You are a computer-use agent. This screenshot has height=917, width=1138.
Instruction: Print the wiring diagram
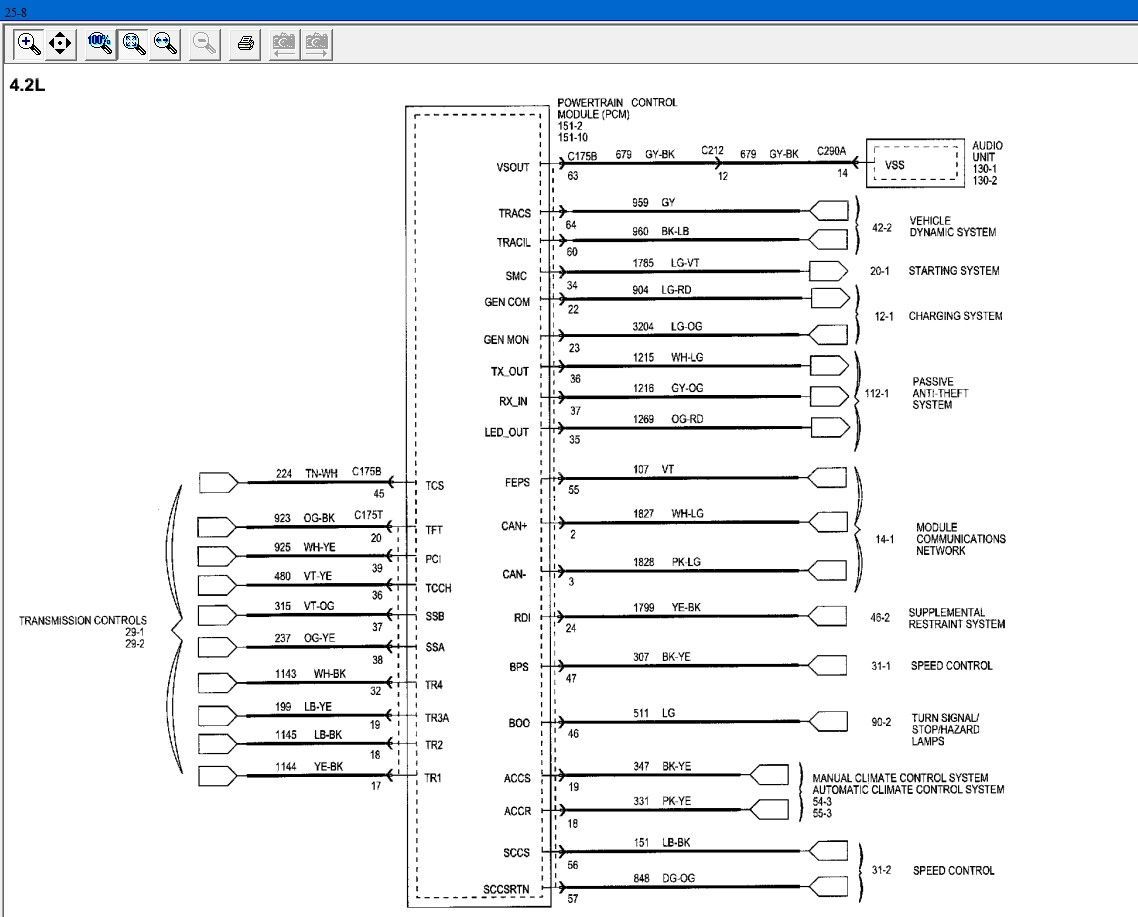click(x=245, y=44)
